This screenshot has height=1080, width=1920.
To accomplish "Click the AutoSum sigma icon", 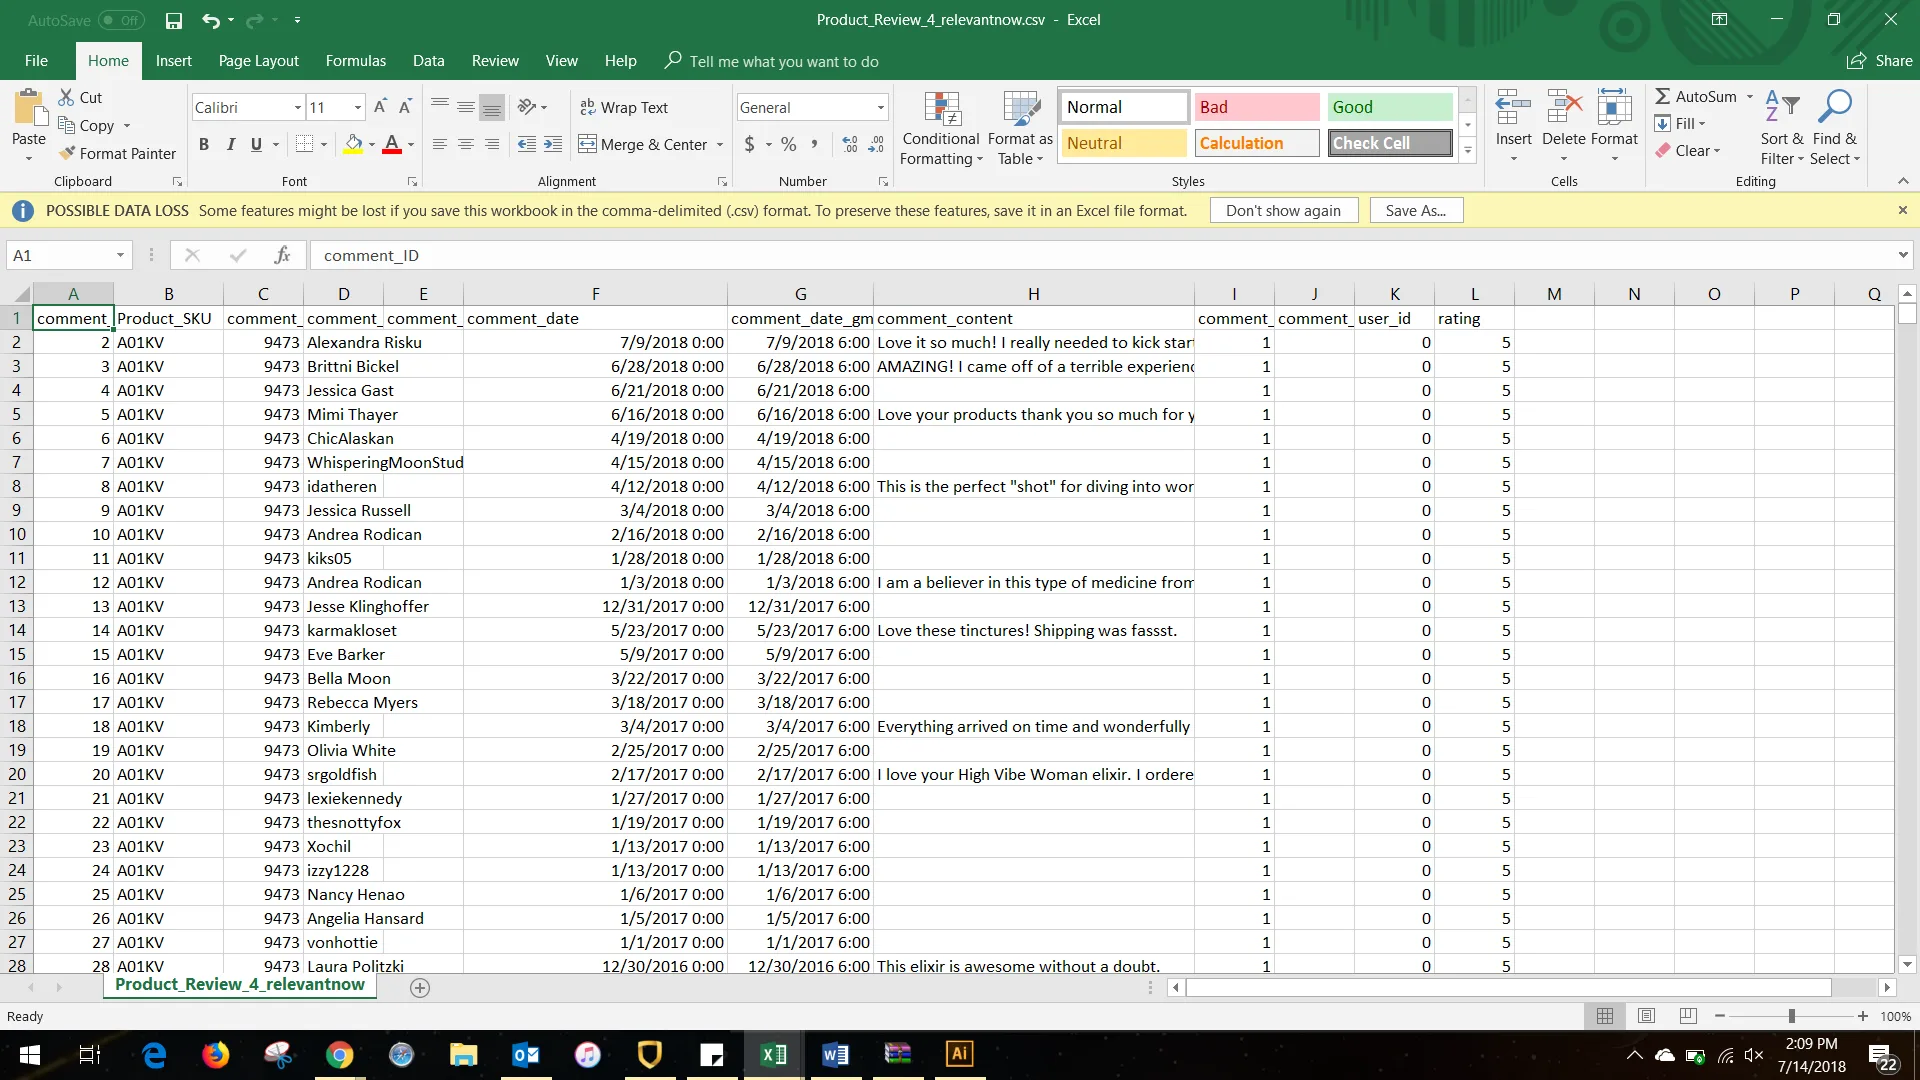I will 1662,96.
